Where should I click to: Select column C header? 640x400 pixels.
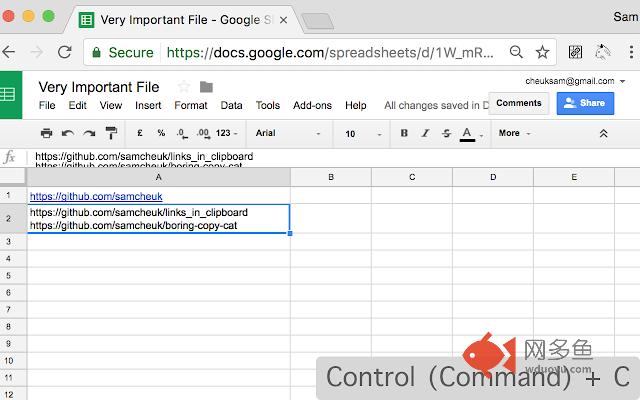pos(412,177)
